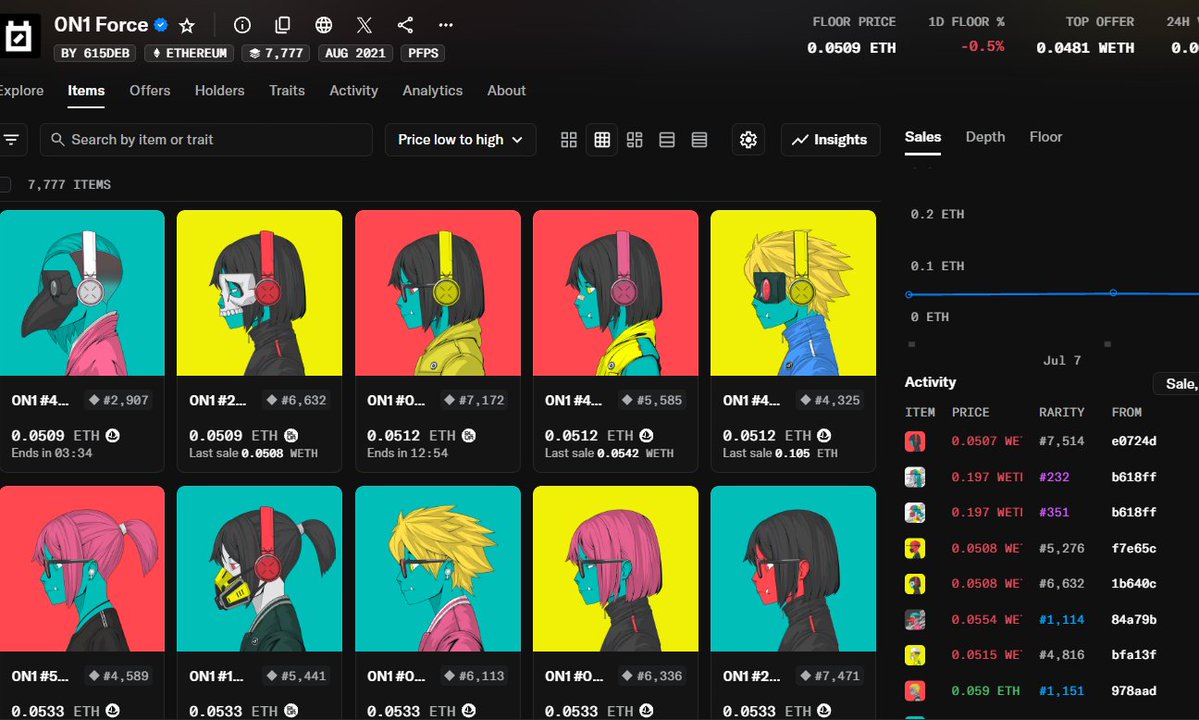1199x720 pixels.
Task: Click the share icon
Action: click(x=405, y=25)
